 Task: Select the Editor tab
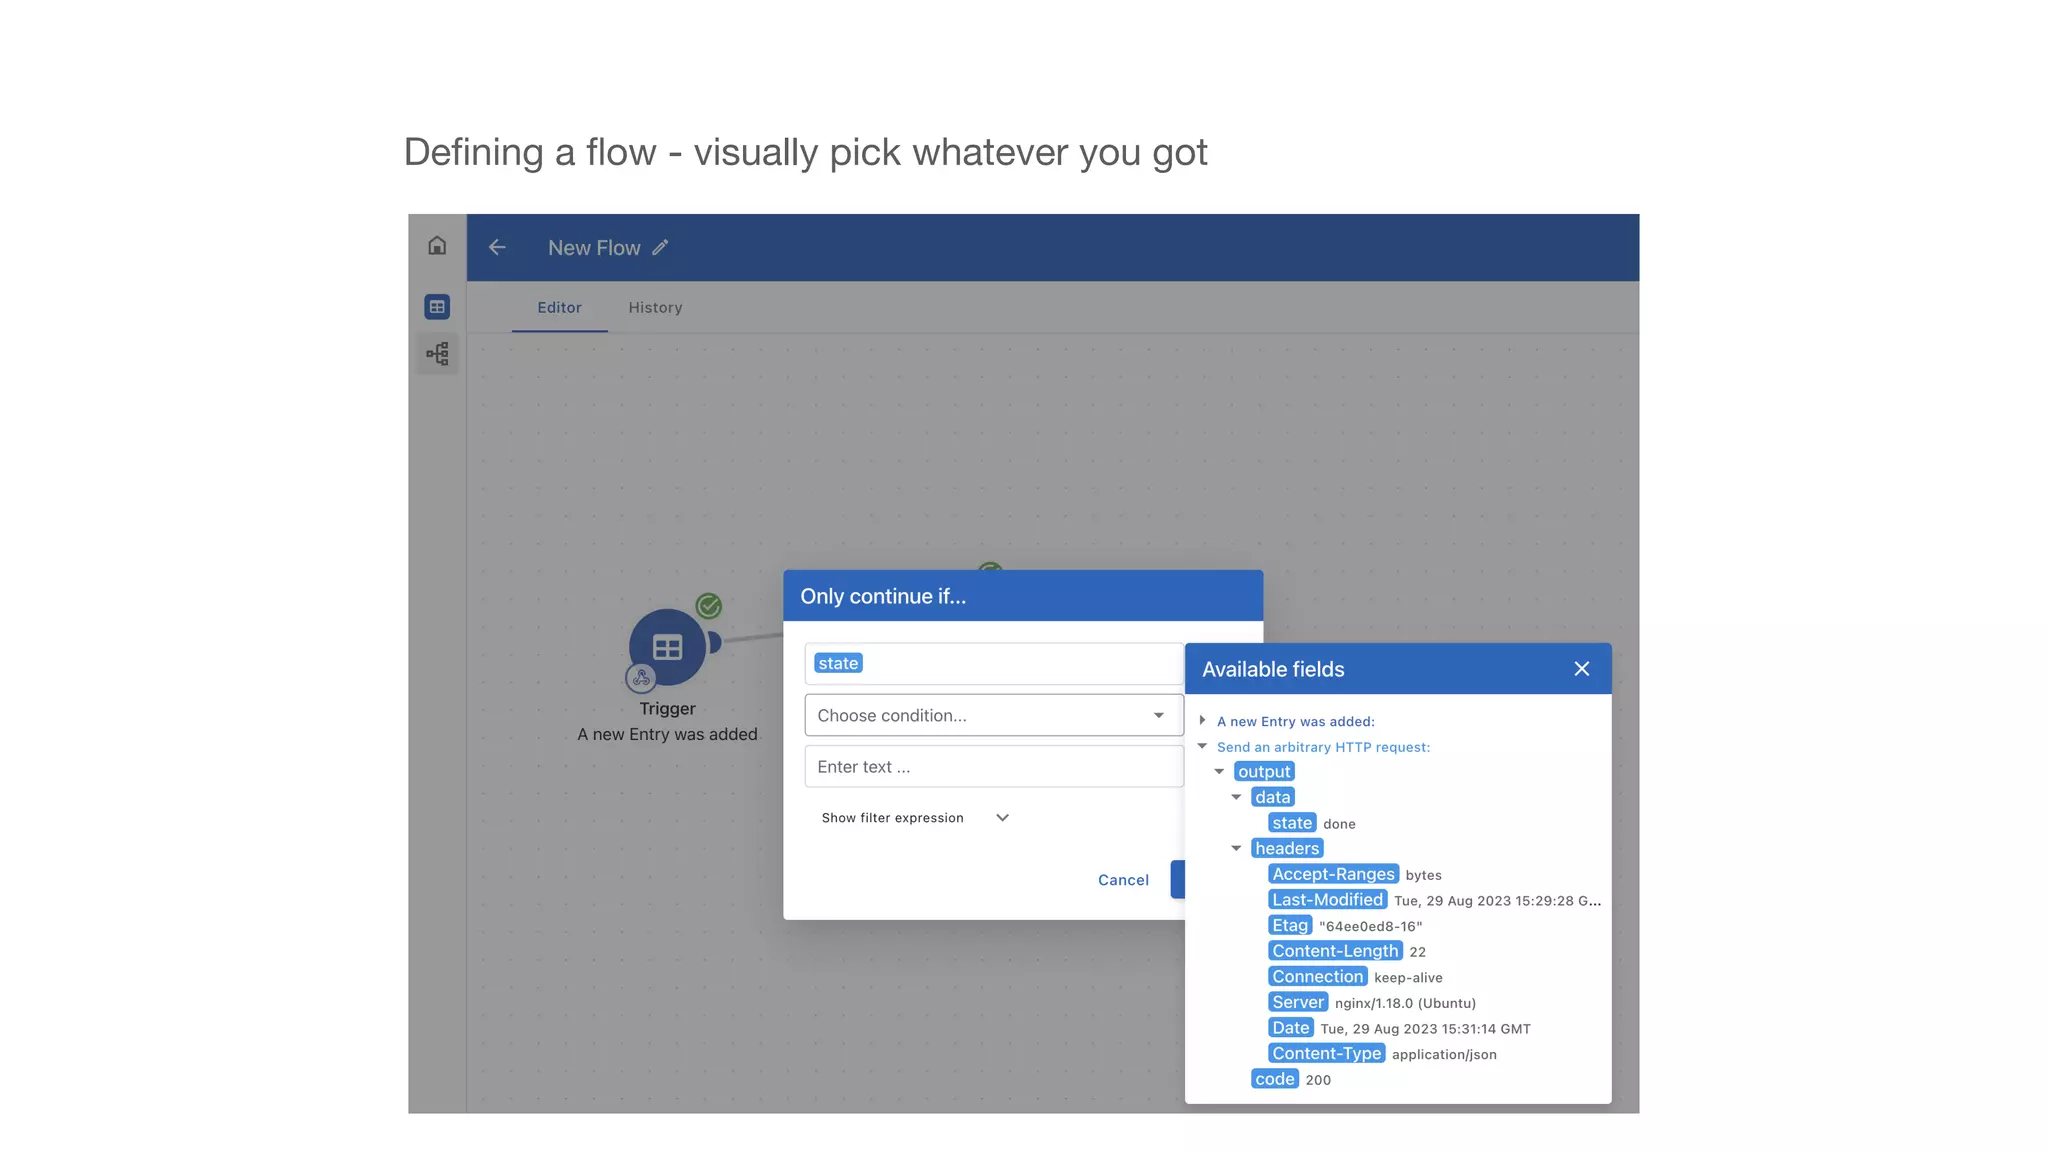tap(559, 308)
